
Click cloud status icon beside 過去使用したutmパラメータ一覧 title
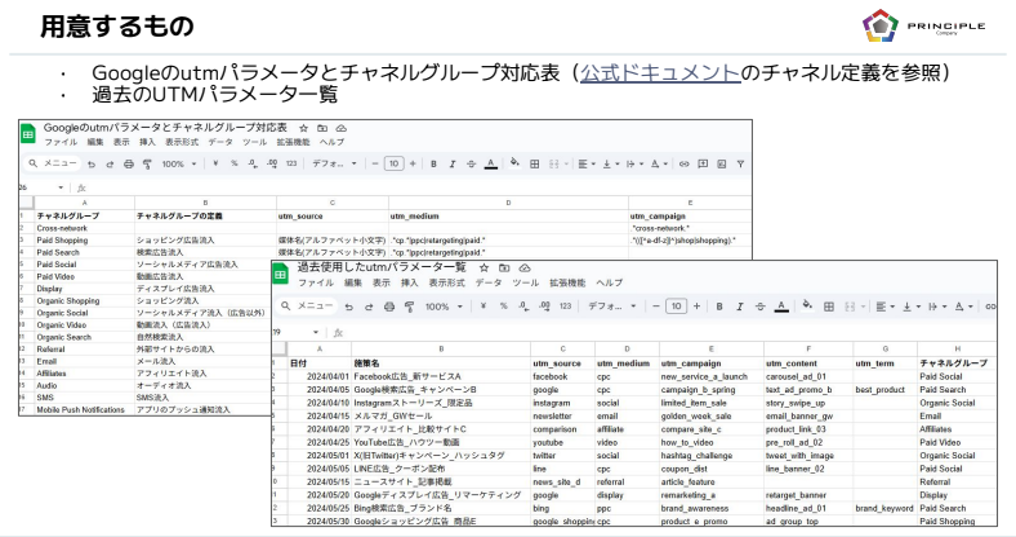525,268
